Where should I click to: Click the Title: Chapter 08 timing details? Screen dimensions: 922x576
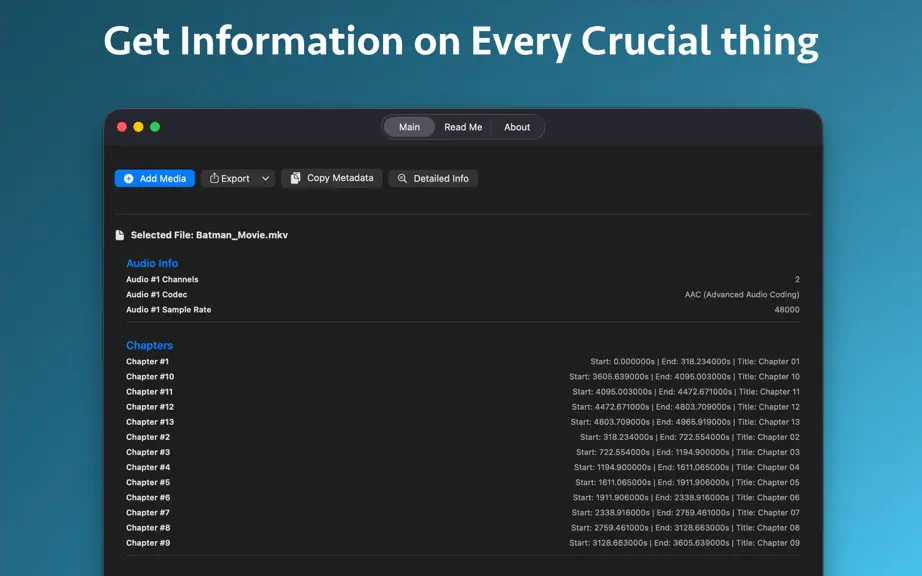pyautogui.click(x=685, y=528)
